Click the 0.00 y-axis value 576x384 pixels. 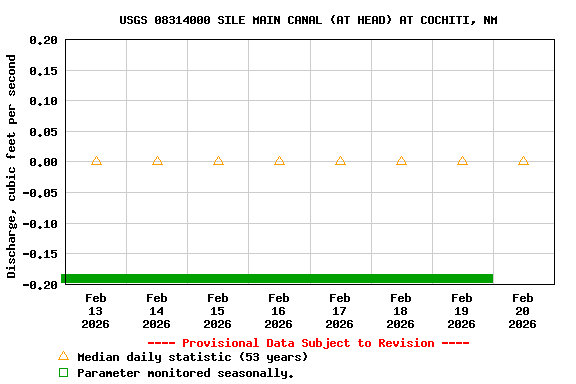[x=44, y=162]
